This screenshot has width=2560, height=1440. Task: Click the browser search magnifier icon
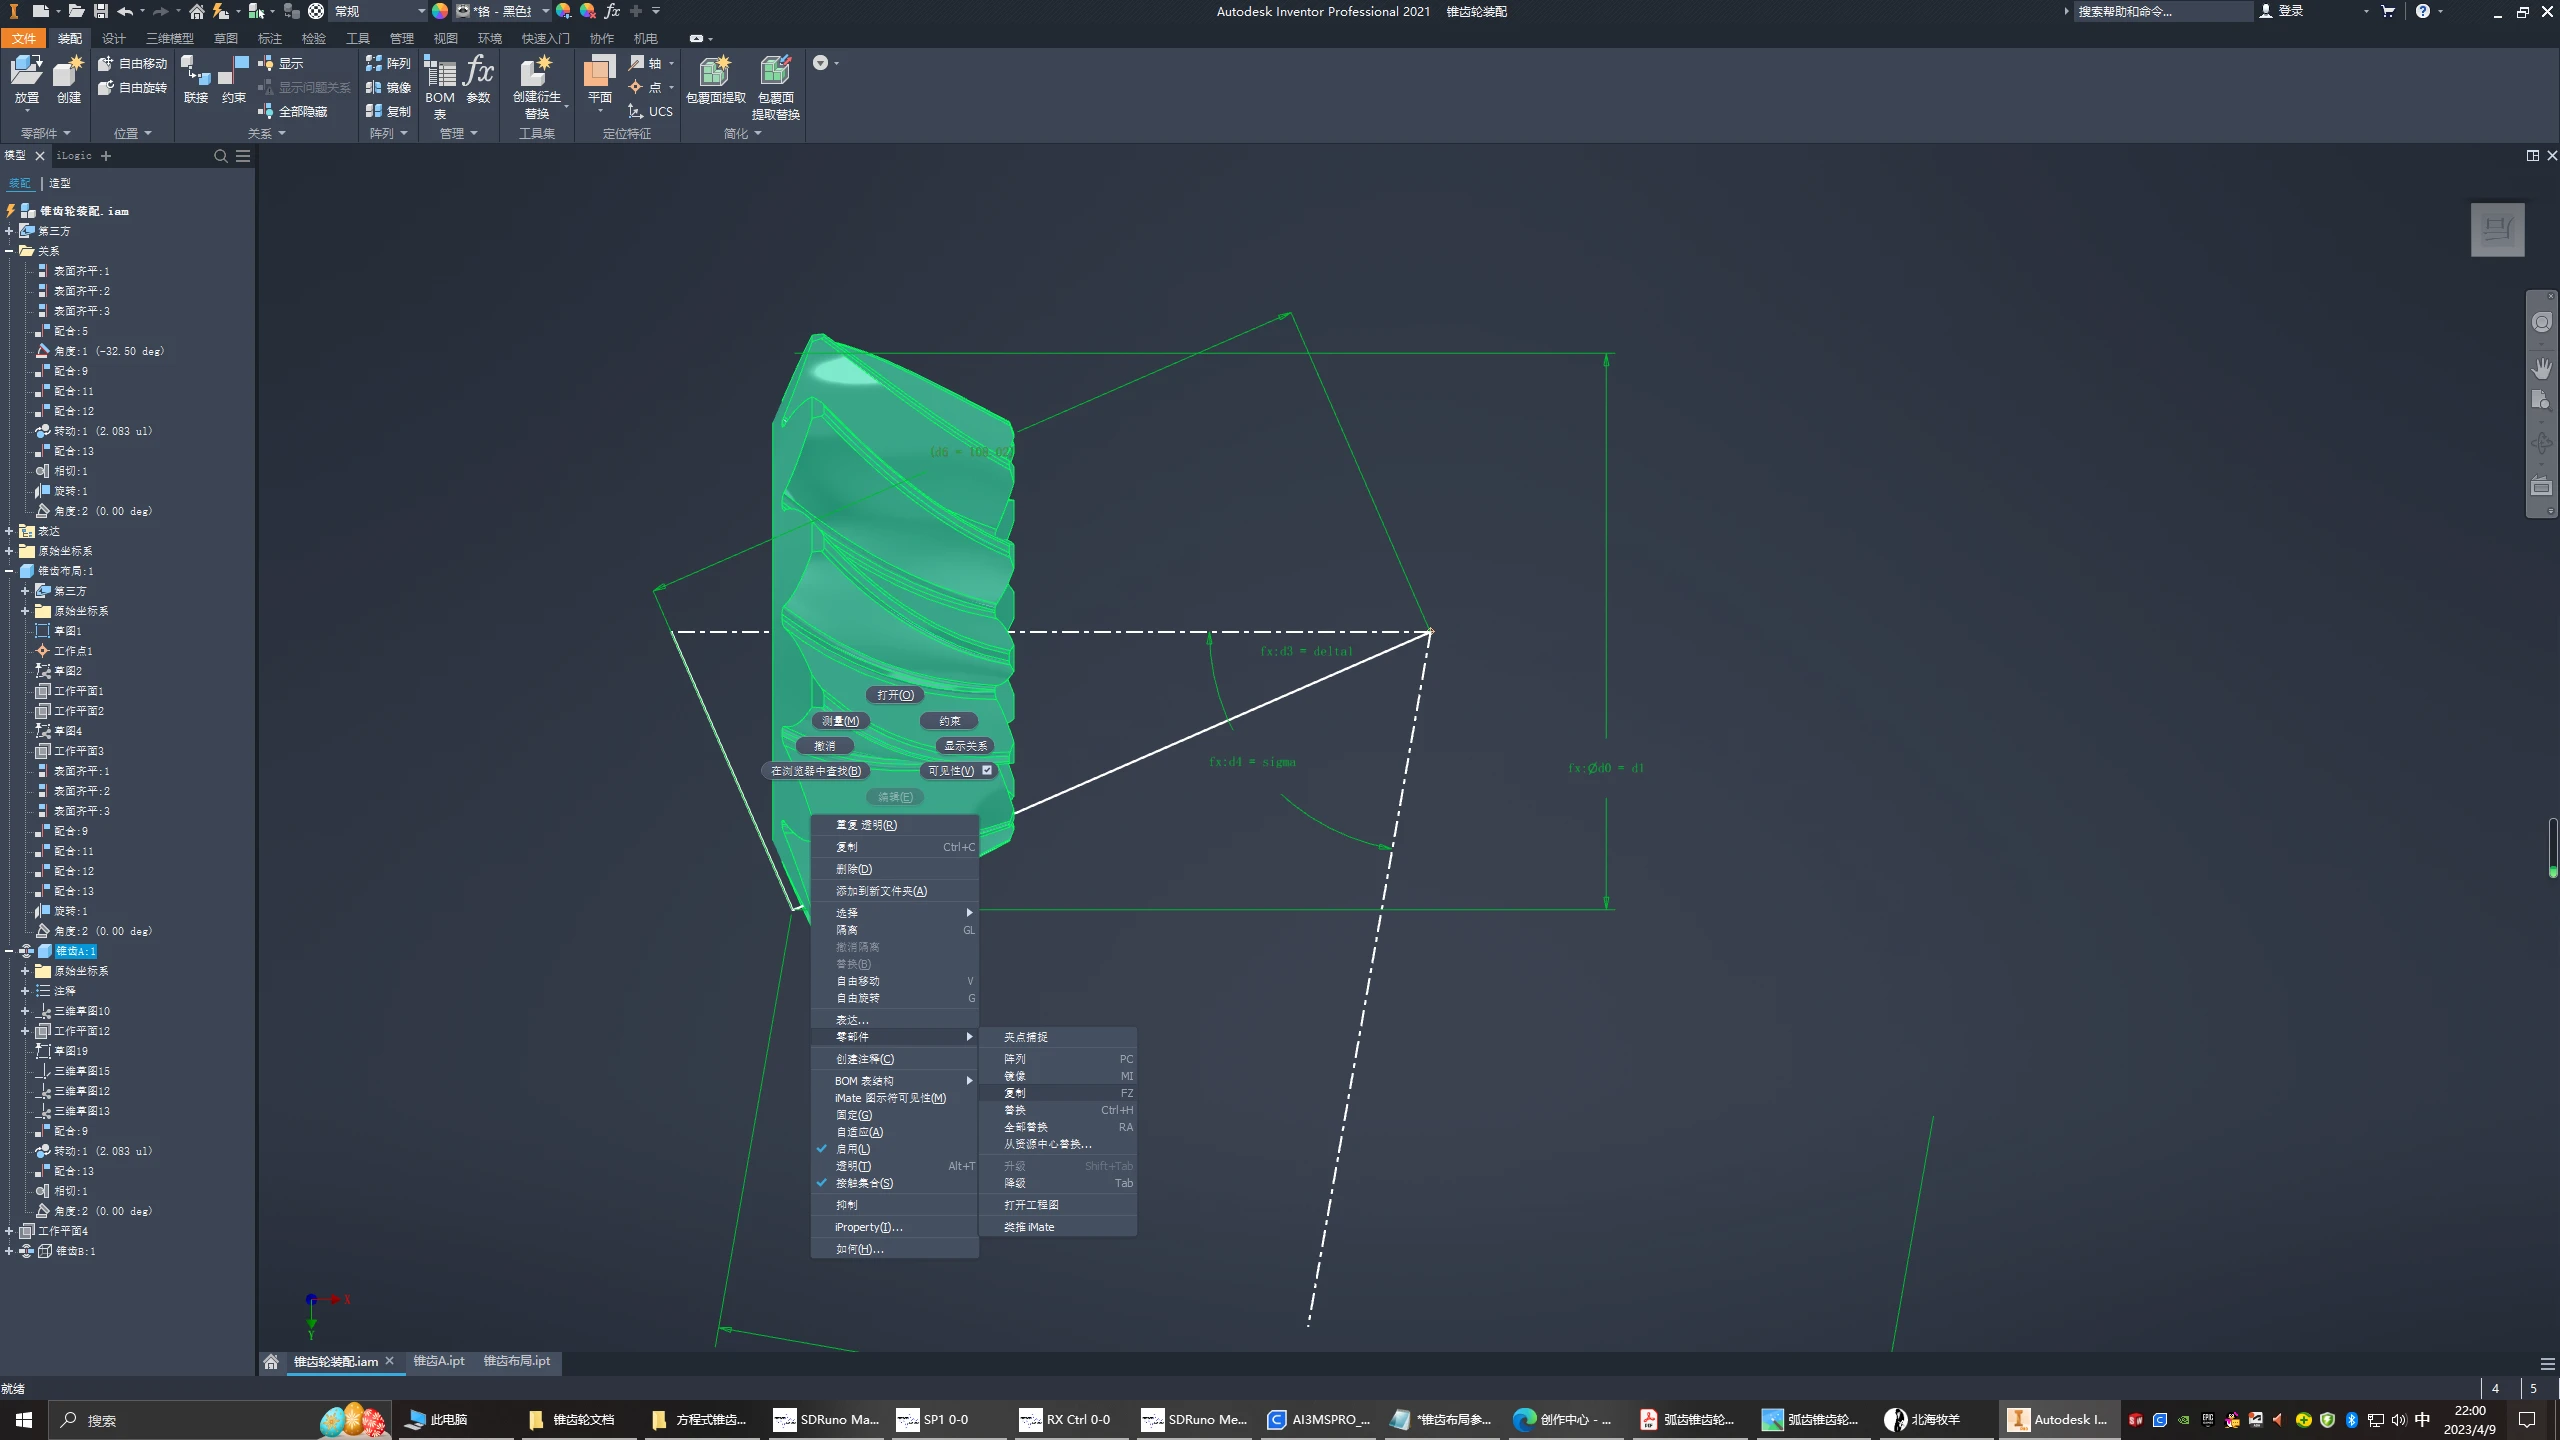[221, 156]
